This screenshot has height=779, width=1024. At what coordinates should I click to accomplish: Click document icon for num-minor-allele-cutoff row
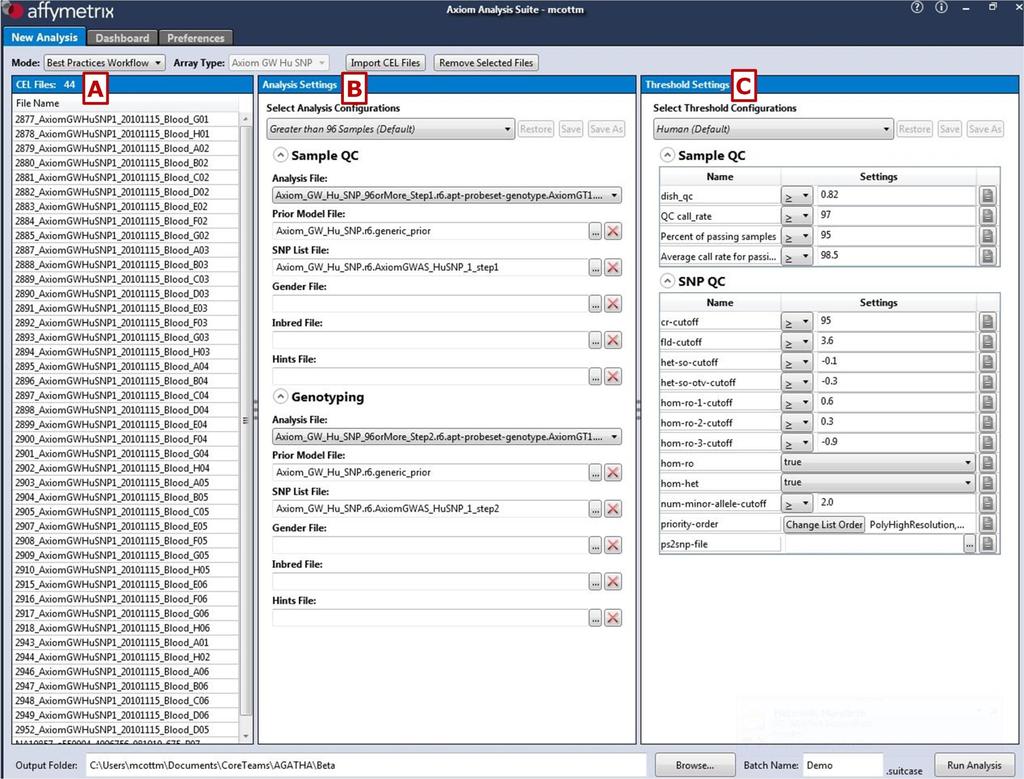click(x=987, y=503)
